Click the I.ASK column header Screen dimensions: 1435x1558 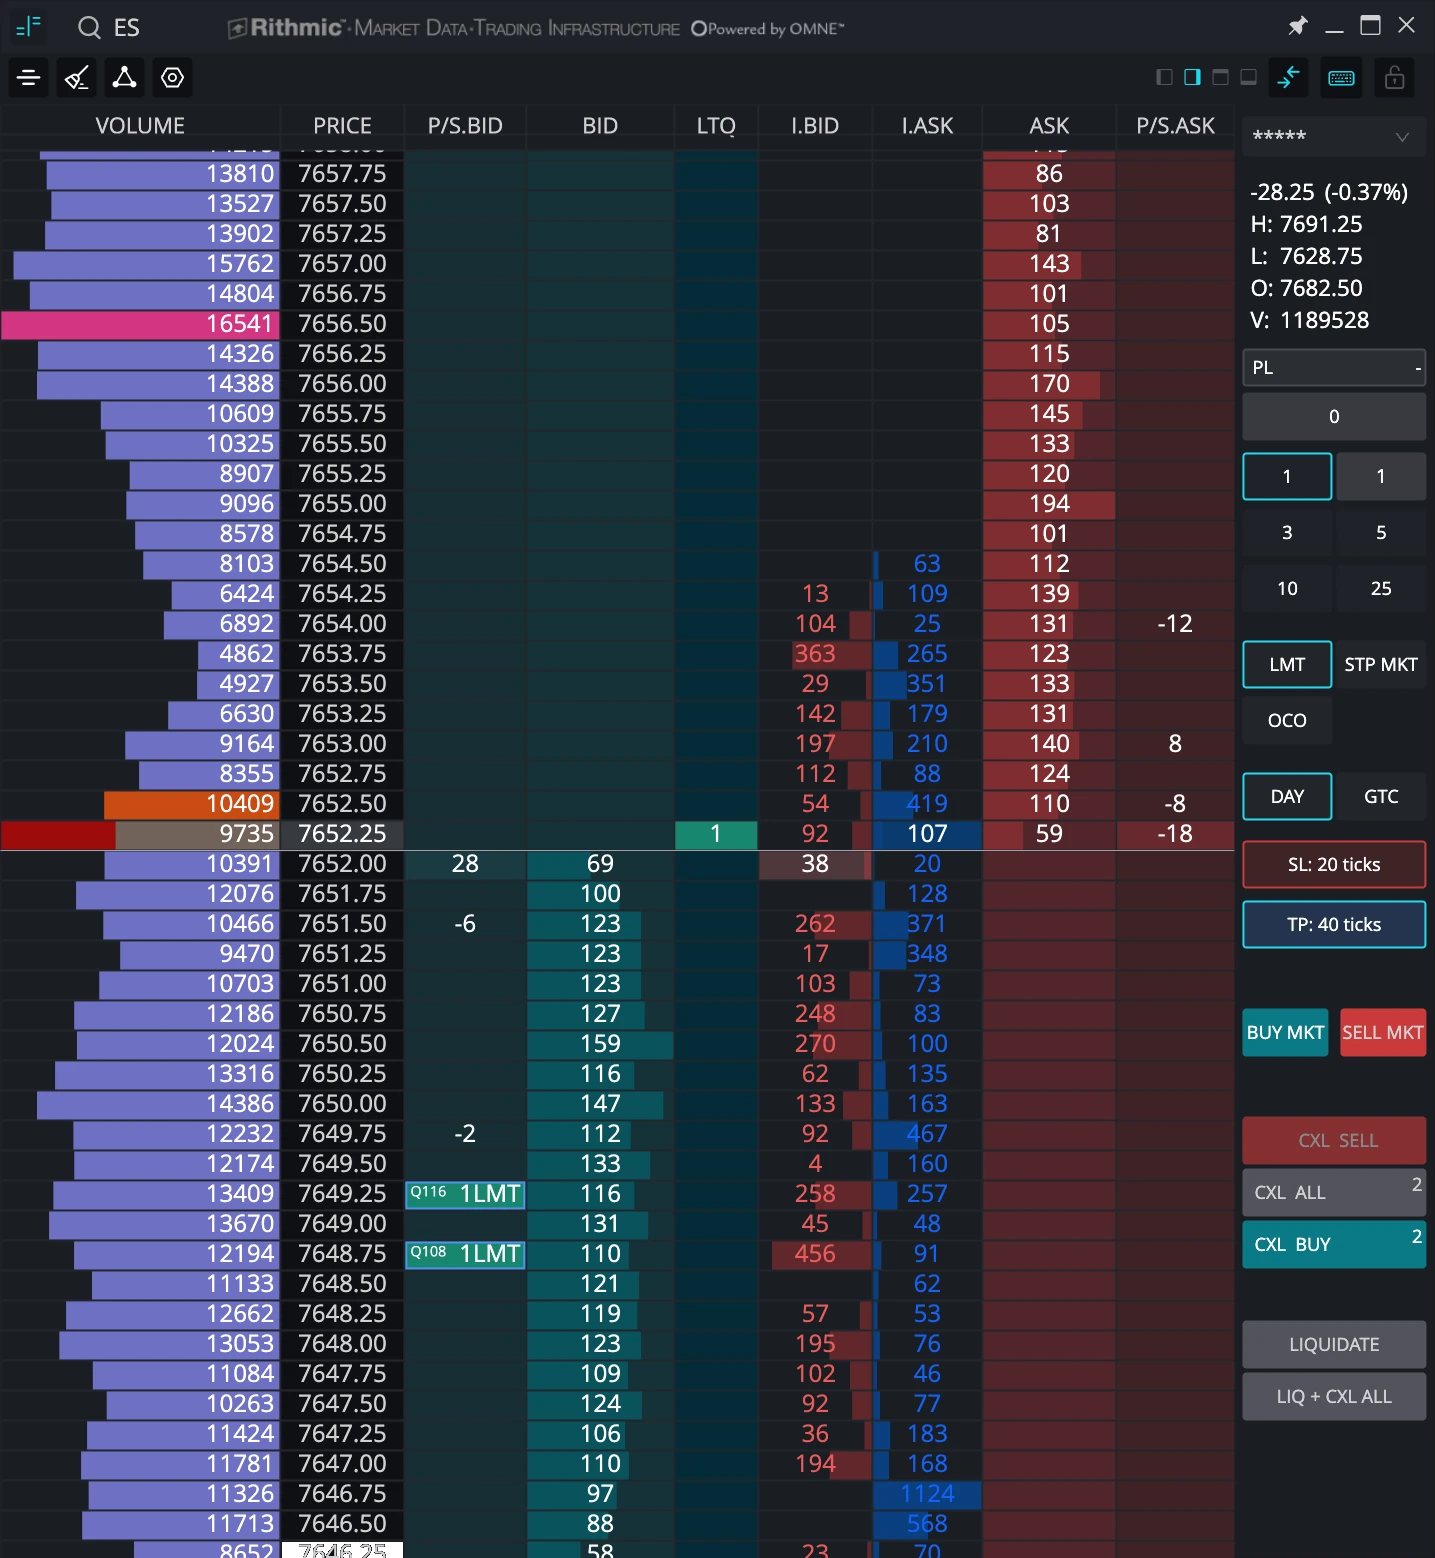coord(927,126)
